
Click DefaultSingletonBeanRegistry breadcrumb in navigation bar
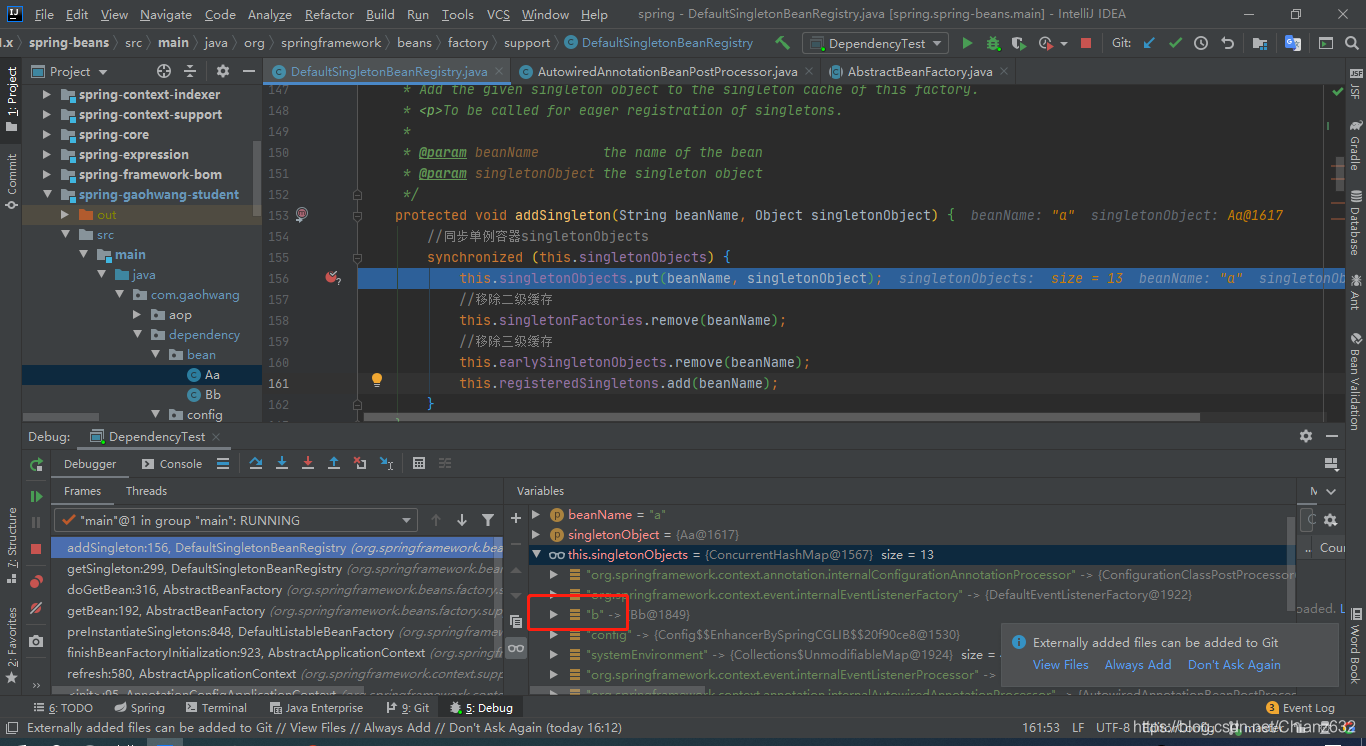659,43
